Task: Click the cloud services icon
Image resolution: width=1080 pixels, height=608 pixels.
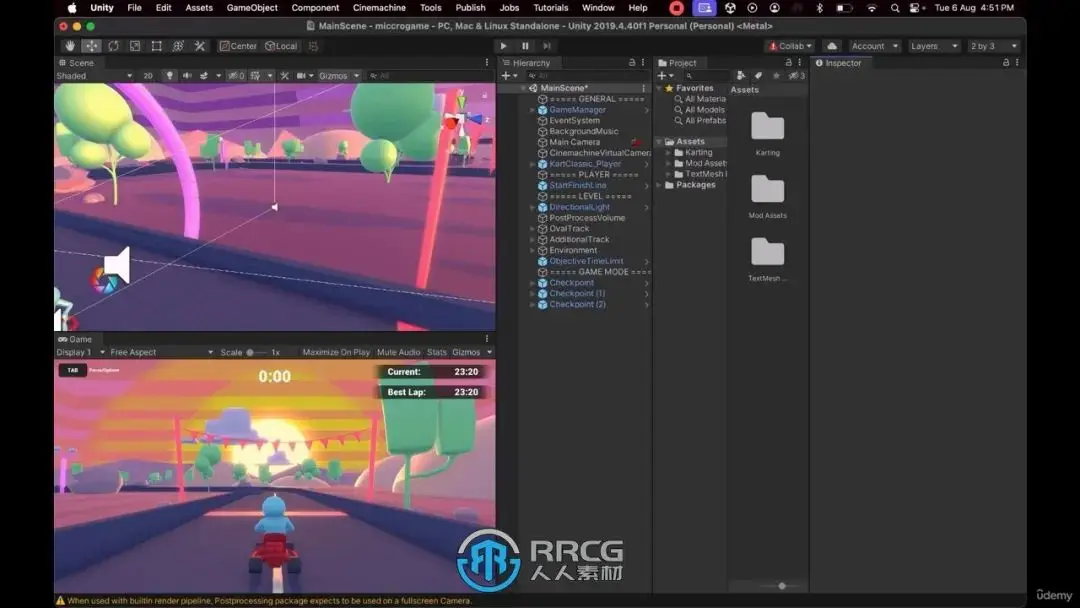Action: [832, 46]
